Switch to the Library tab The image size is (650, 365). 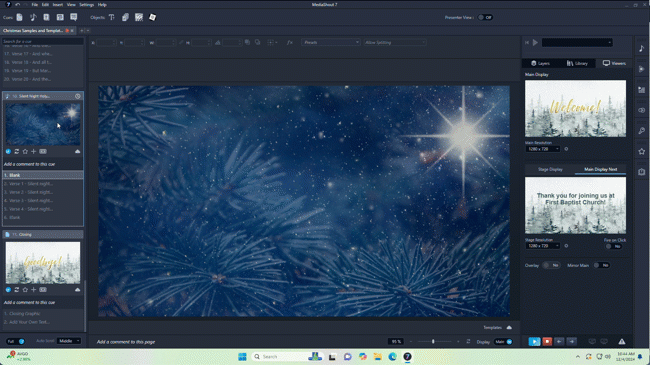[577, 63]
